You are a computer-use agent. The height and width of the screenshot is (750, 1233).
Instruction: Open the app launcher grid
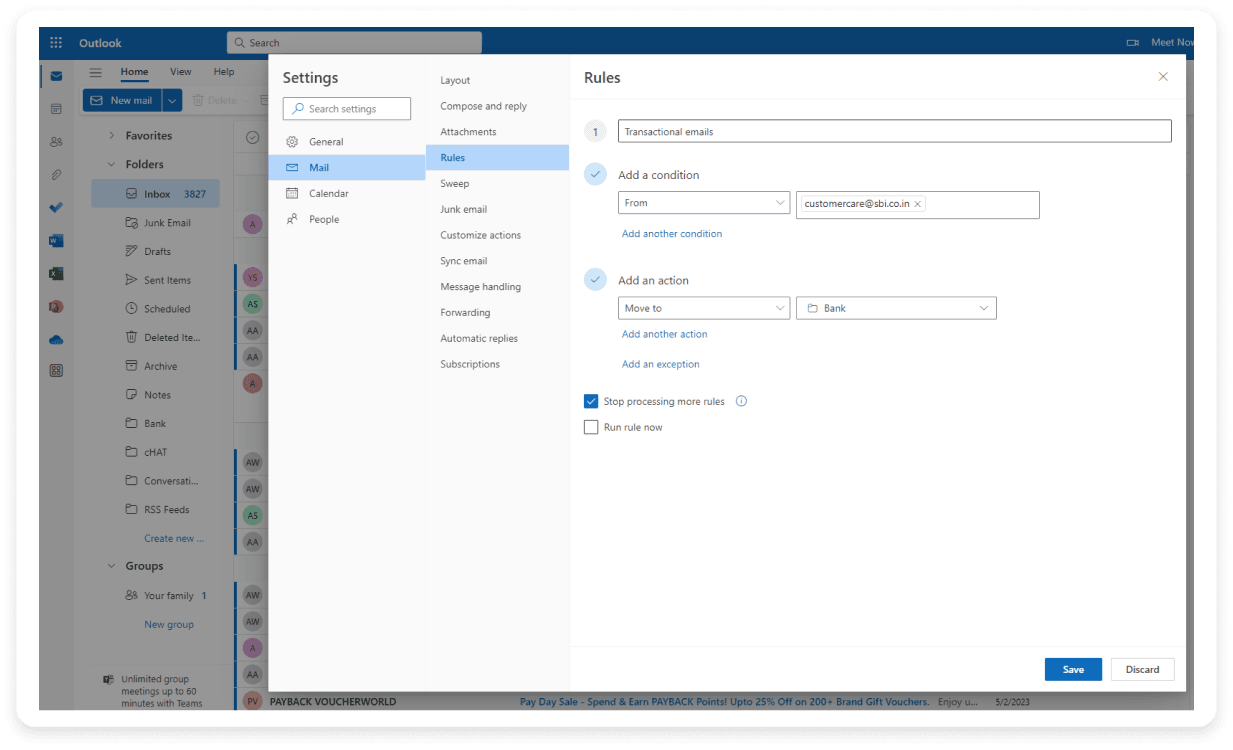pos(55,41)
